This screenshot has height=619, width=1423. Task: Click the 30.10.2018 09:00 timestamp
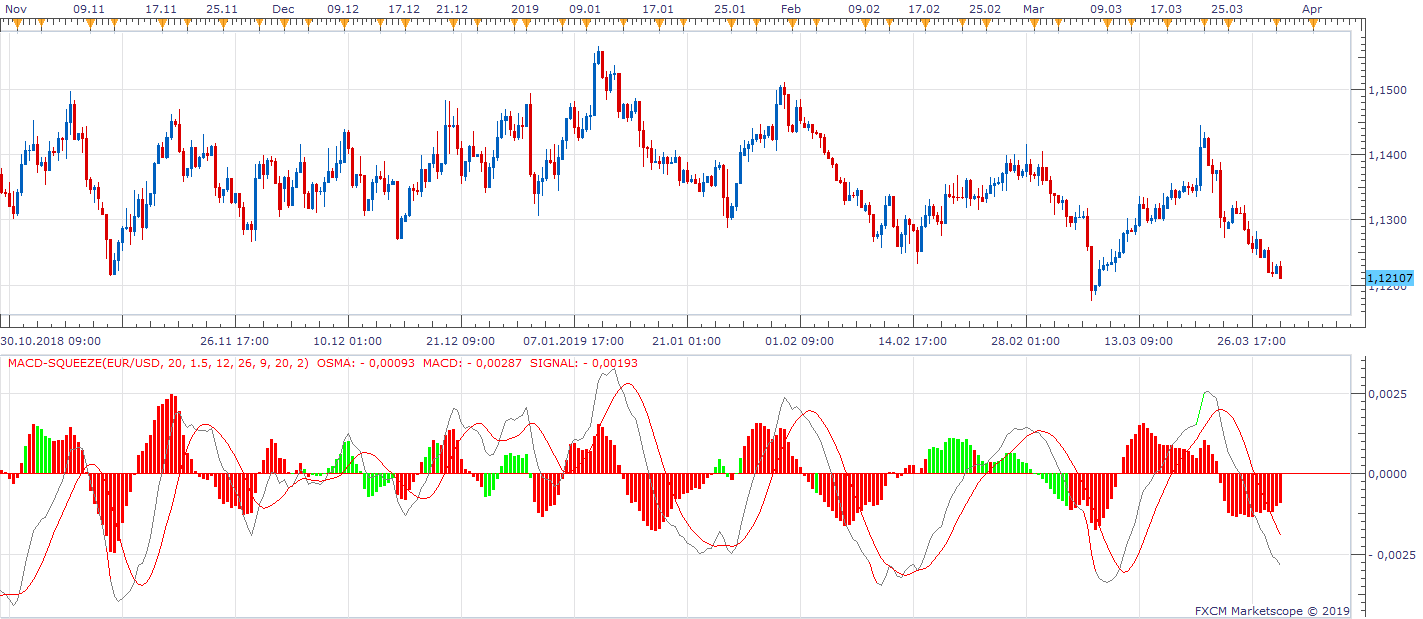click(51, 341)
